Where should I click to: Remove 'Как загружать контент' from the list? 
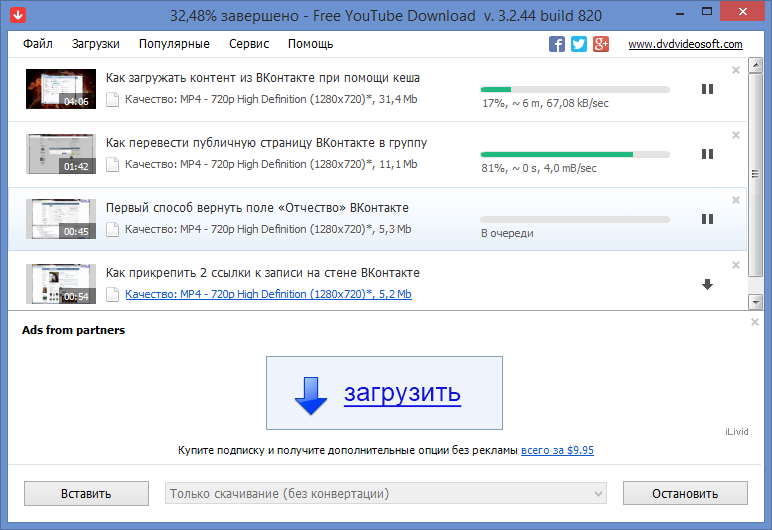coord(736,70)
